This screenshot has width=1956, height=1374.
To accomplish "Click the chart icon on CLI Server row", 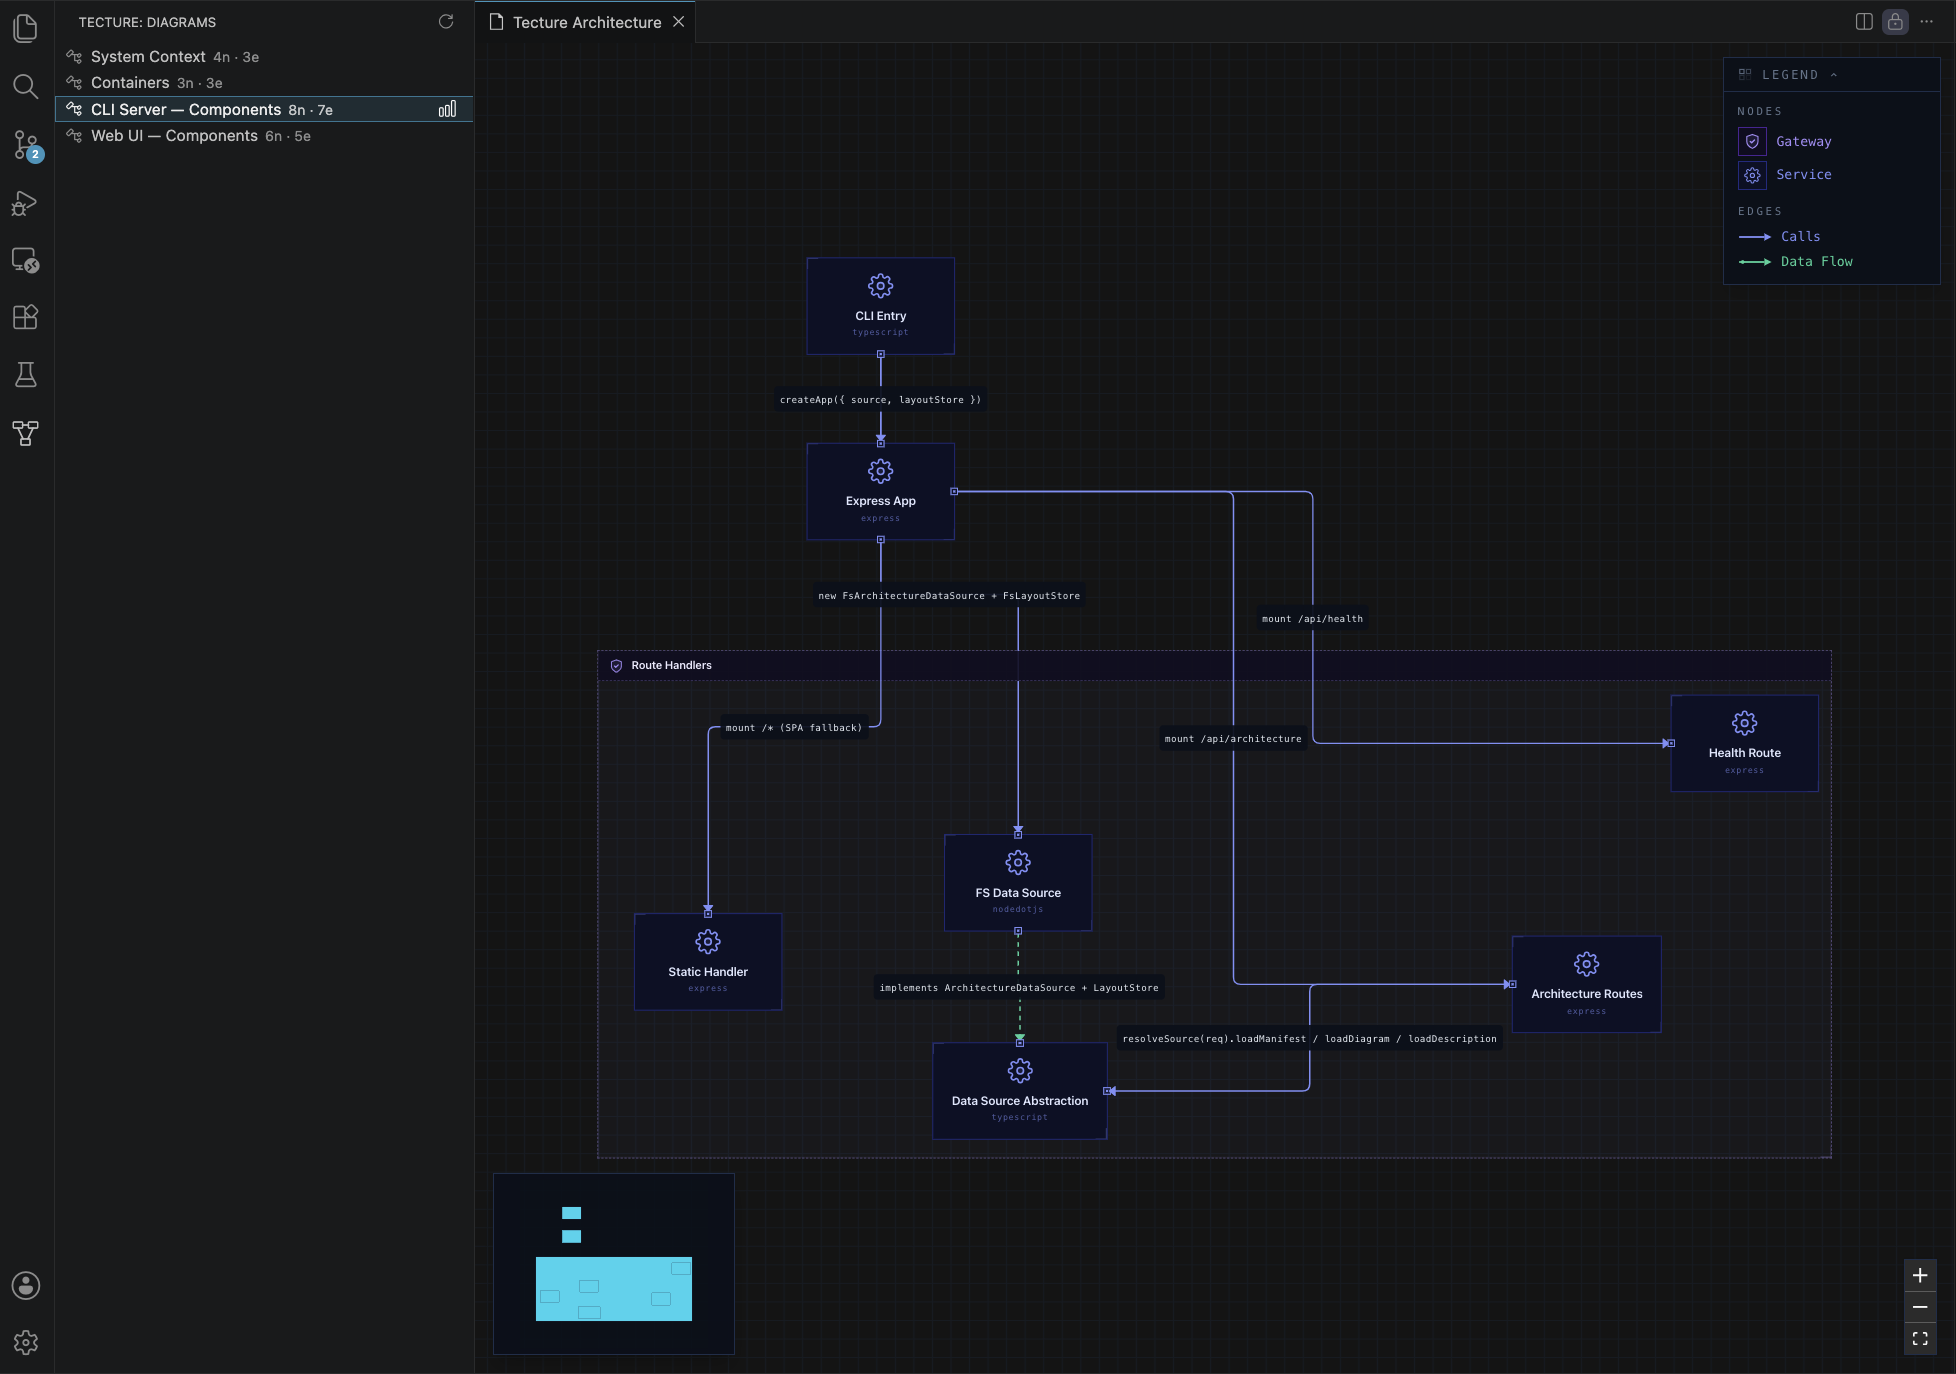I will point(447,109).
